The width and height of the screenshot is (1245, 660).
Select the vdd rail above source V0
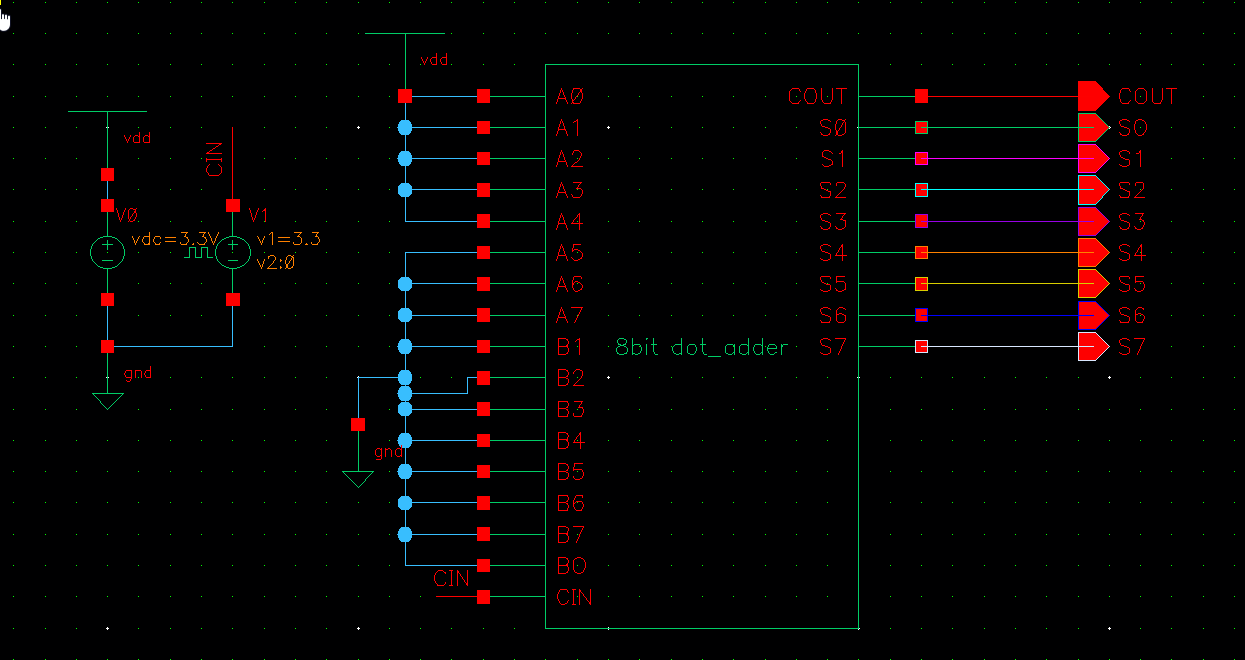[107, 112]
